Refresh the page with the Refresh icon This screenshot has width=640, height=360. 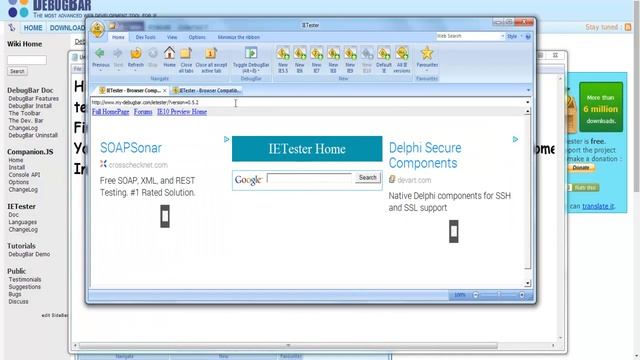coord(136,53)
